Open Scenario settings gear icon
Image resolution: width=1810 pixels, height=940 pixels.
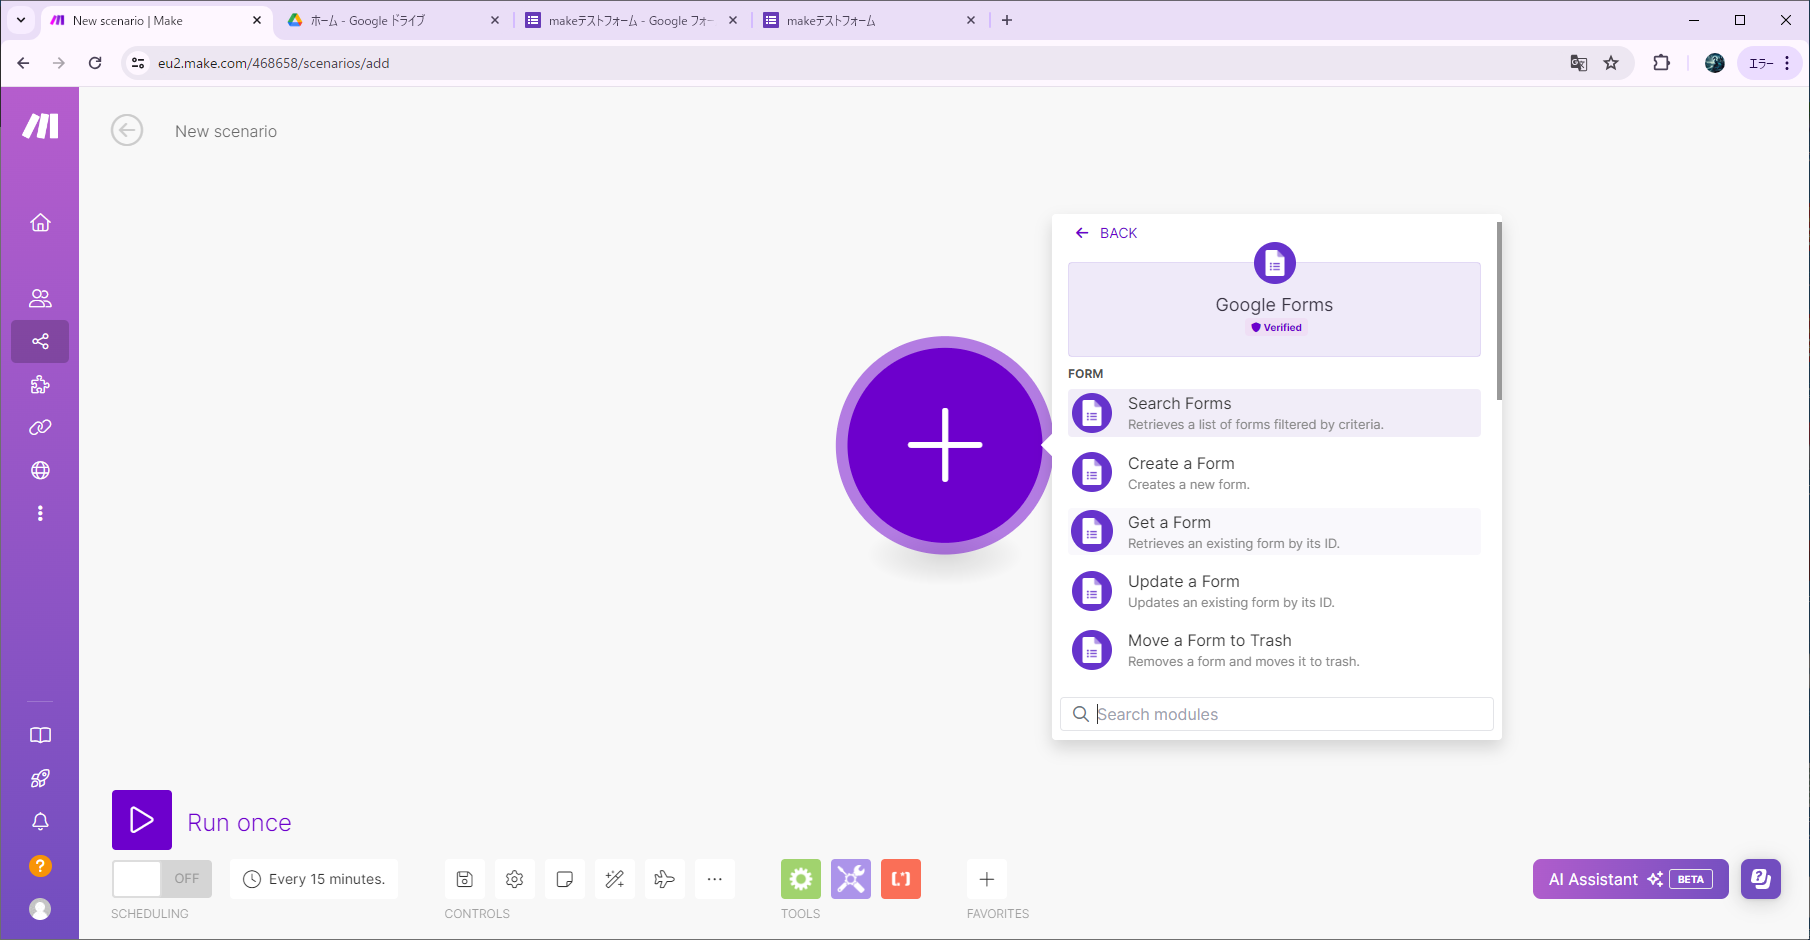tap(515, 879)
